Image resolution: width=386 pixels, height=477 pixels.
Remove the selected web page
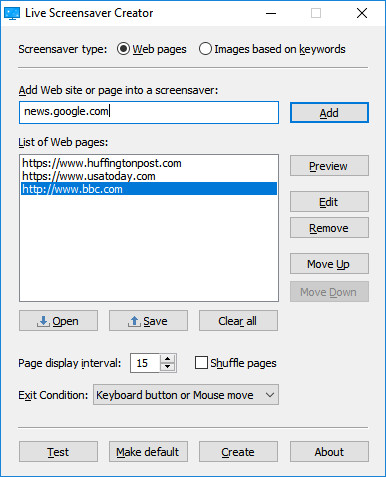(329, 228)
